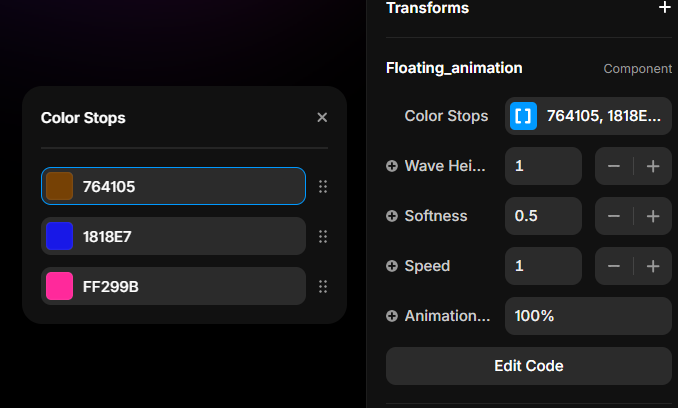This screenshot has width=678, height=408.
Task: Add a new transform with plus icon
Action: 664,8
